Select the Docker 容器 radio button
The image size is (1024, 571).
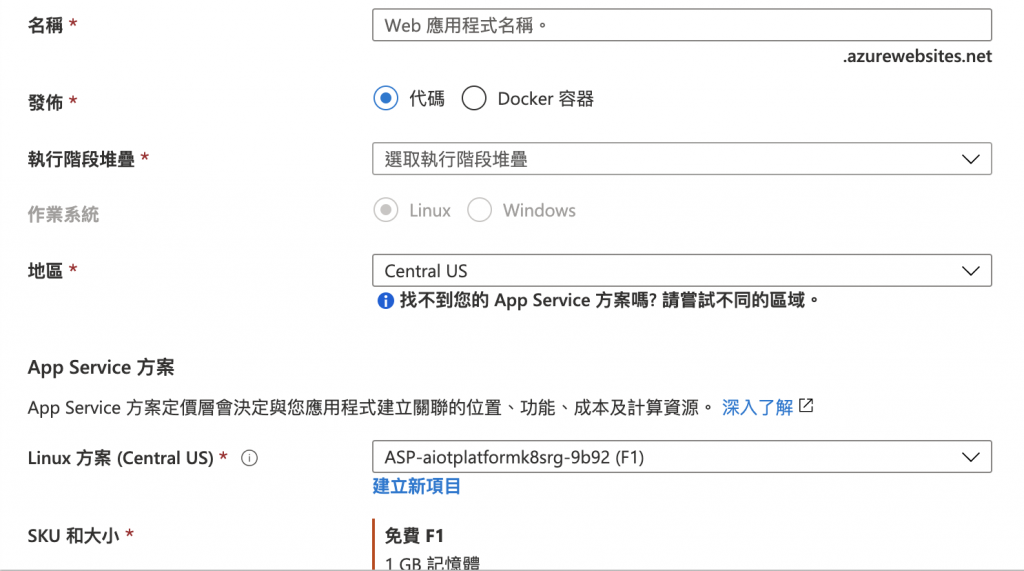pos(473,99)
